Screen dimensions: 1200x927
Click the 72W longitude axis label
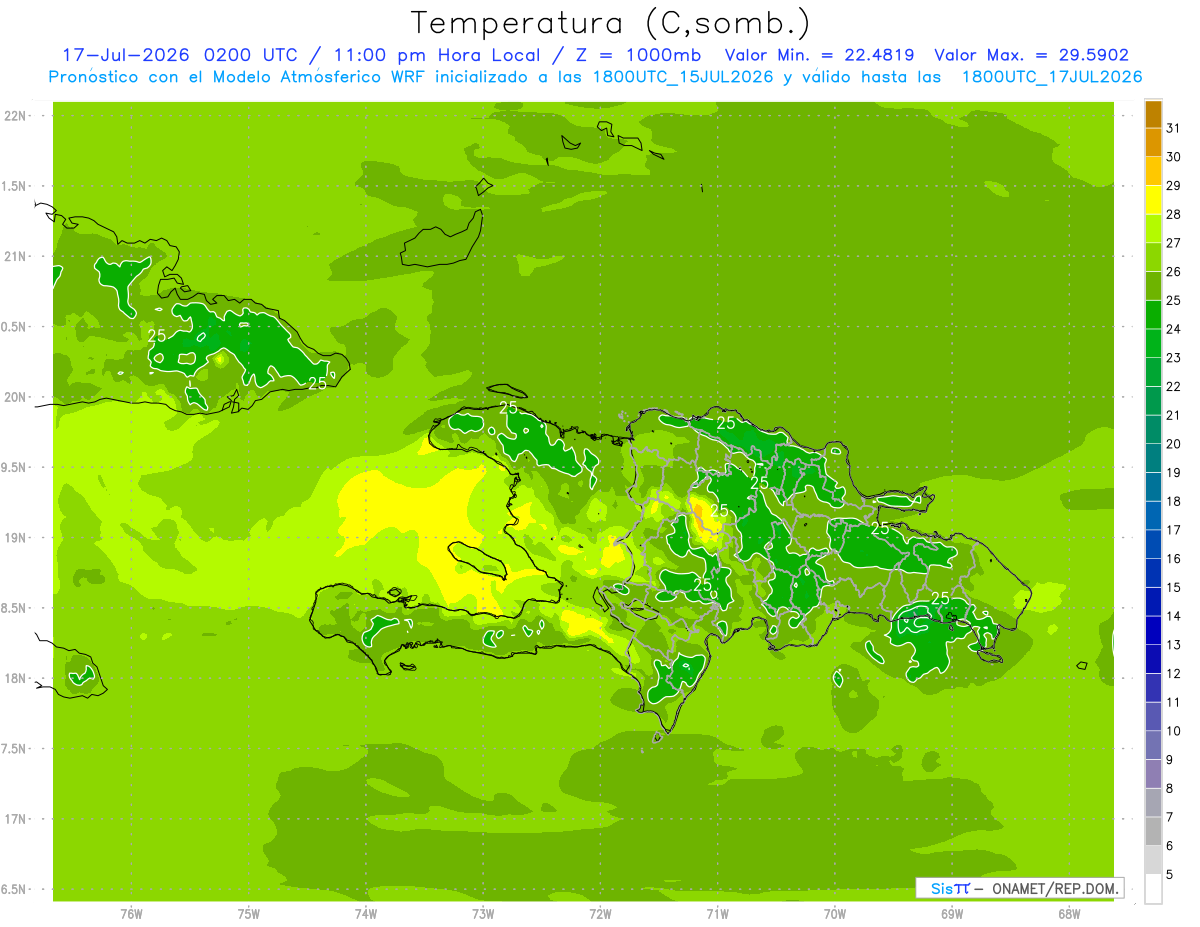600,914
